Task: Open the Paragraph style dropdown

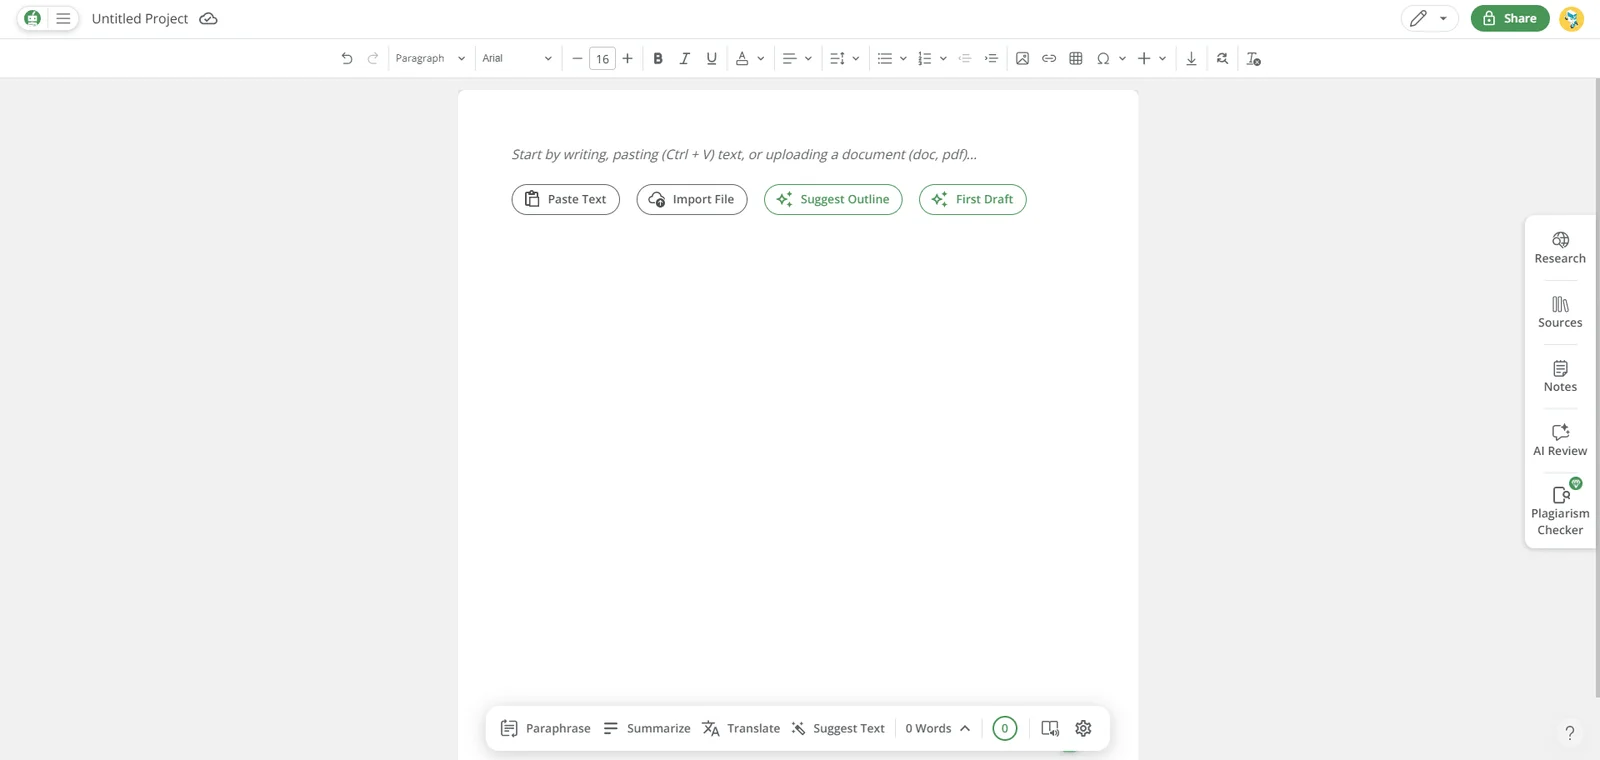Action: tap(430, 59)
